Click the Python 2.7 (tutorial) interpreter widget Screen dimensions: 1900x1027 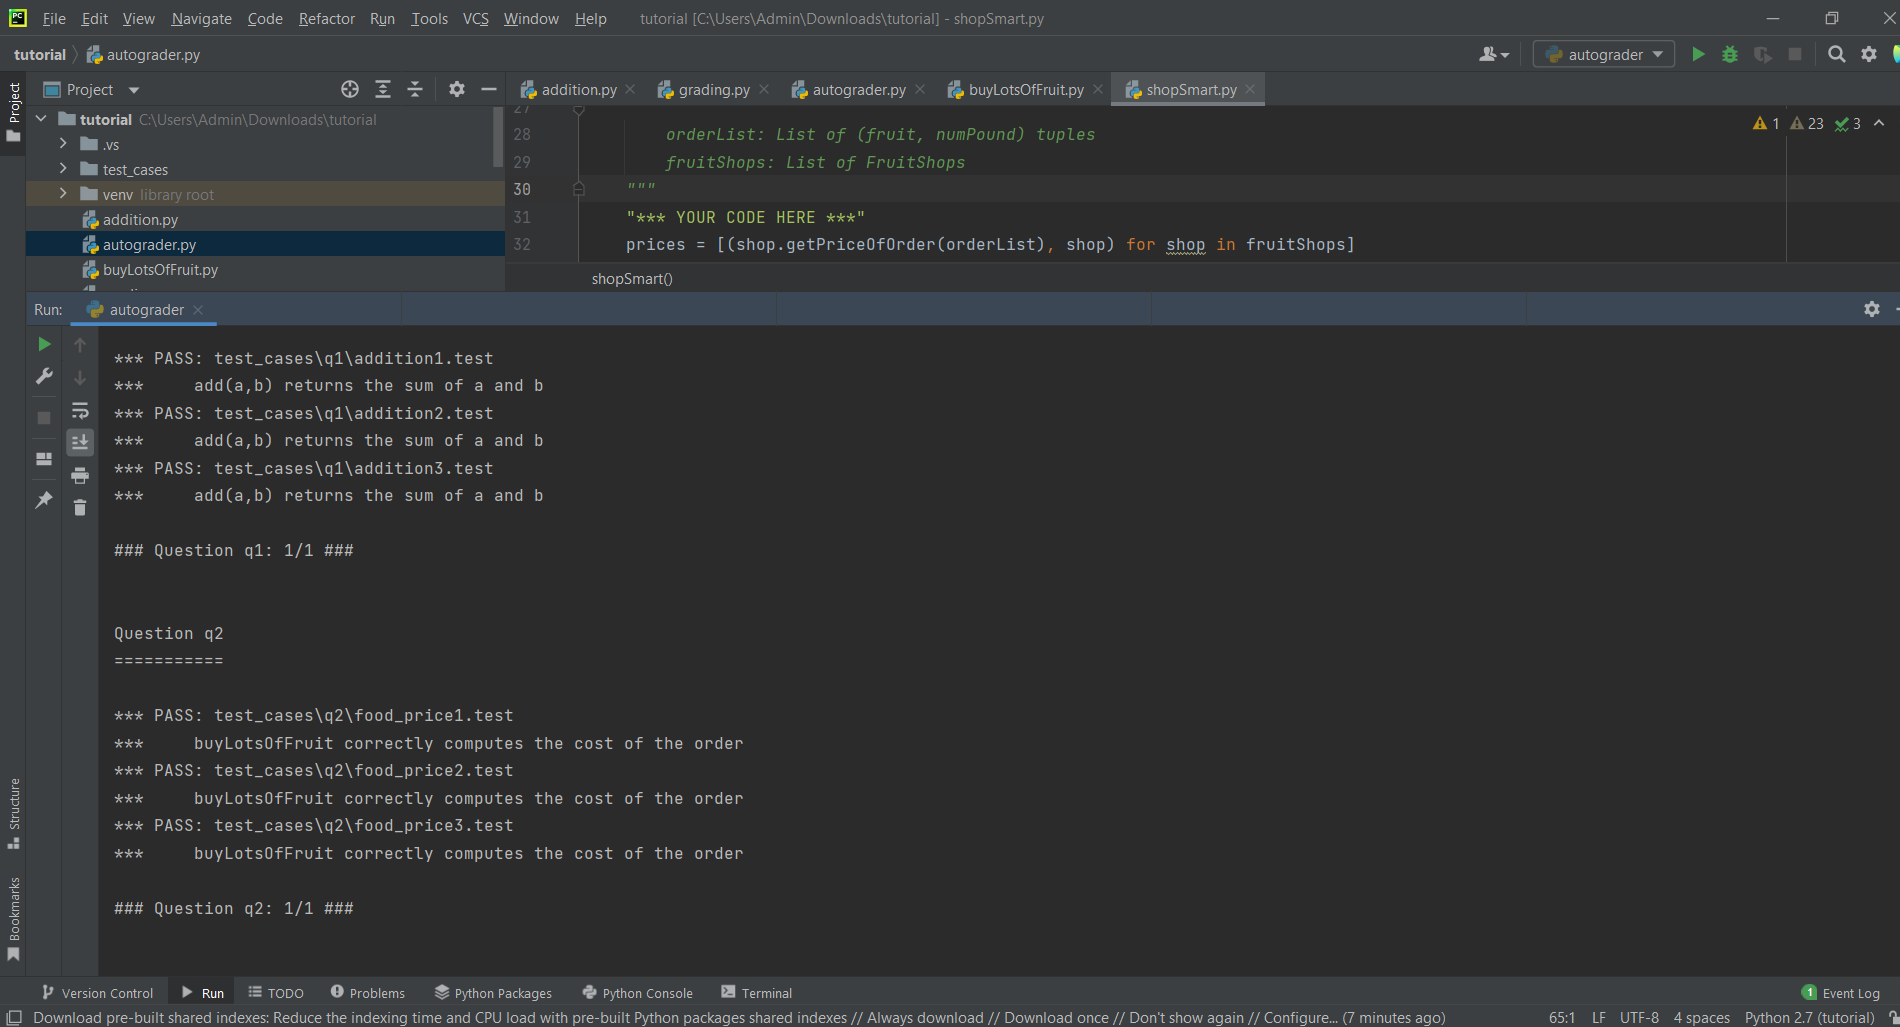(x=1809, y=1017)
